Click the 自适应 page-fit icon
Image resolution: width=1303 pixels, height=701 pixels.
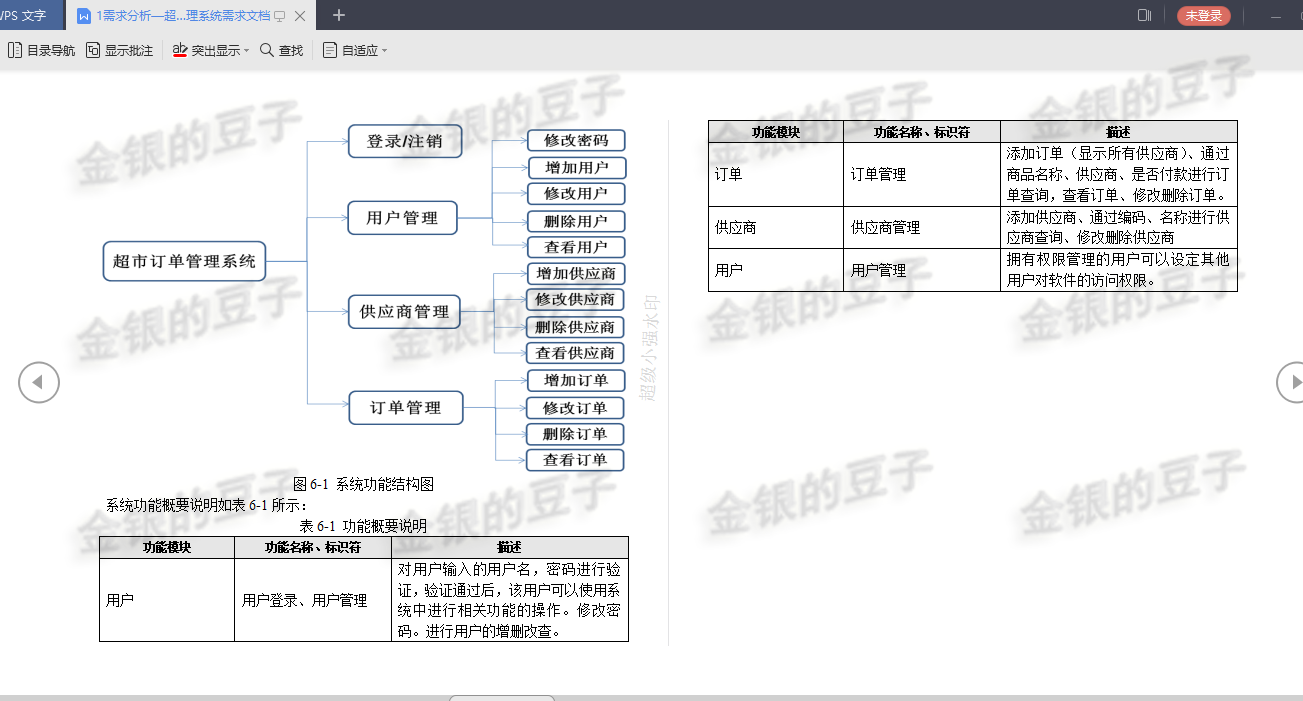330,49
